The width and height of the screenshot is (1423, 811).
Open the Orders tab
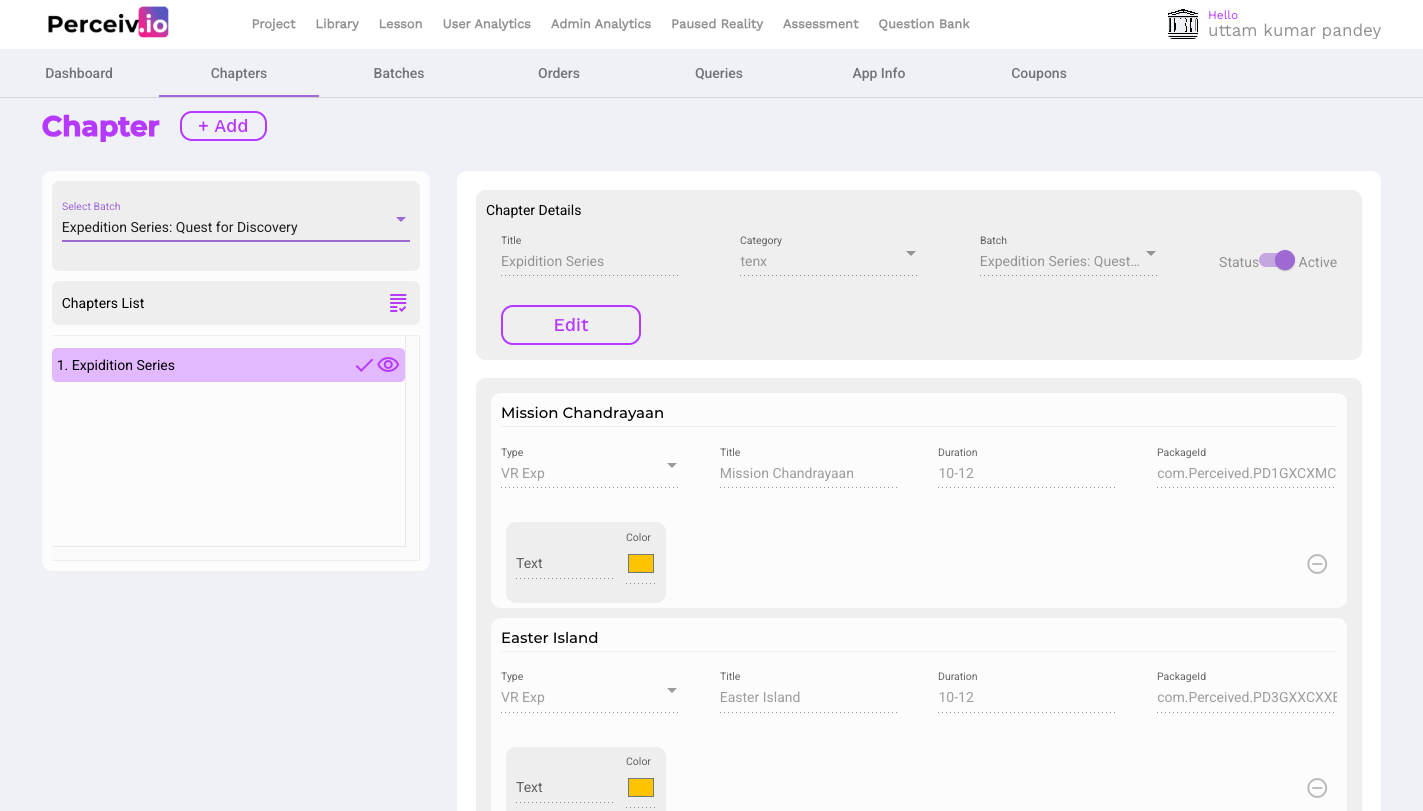tap(559, 73)
